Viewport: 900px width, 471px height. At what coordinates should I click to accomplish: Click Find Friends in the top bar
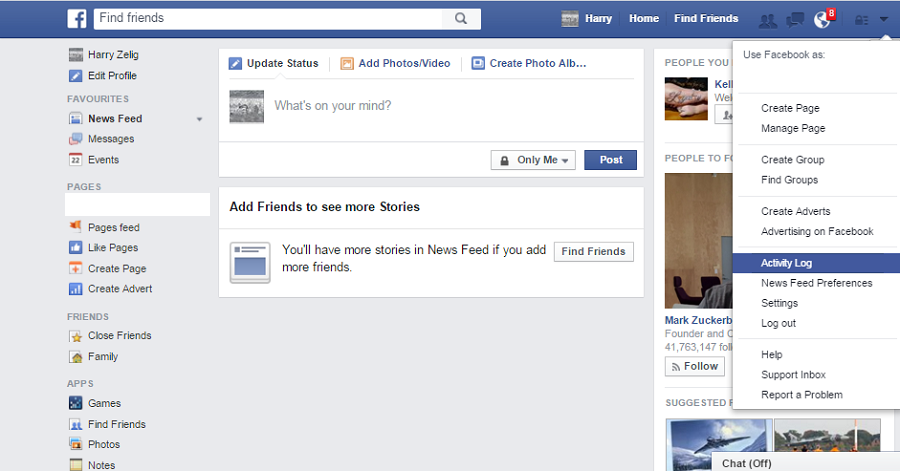click(x=706, y=18)
